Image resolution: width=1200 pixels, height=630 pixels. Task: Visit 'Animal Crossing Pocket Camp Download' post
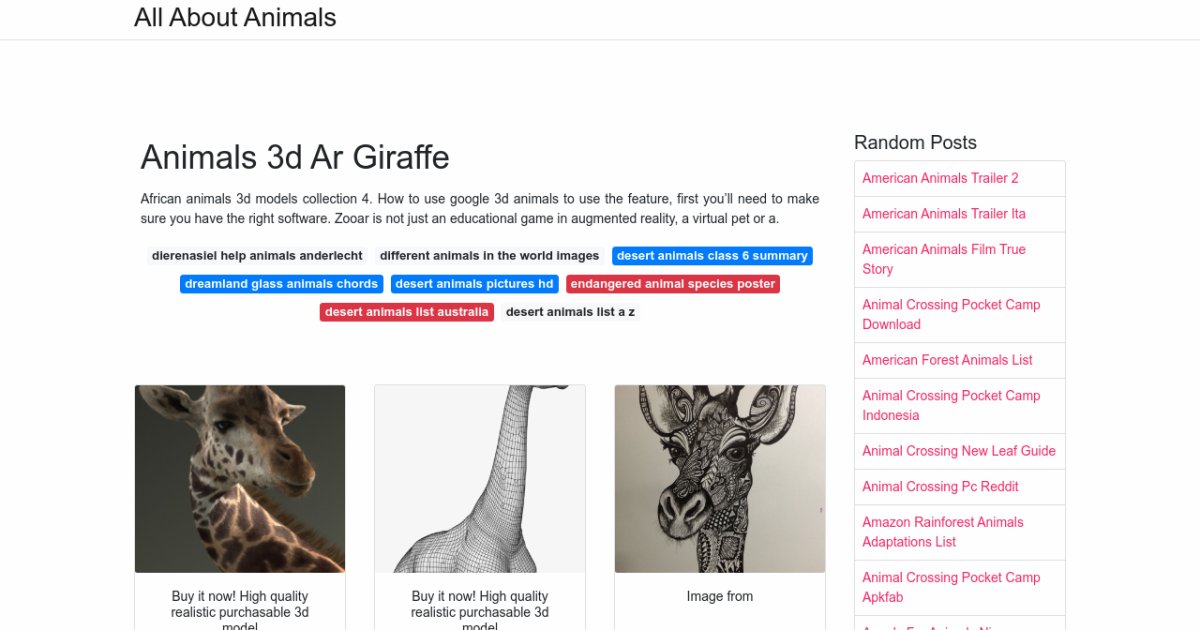pos(951,314)
